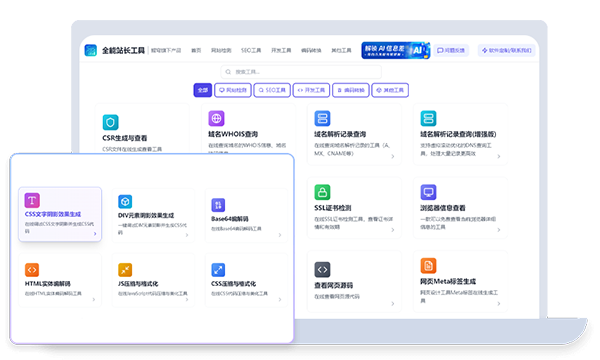Click the 搜索工具 search field
Image resolution: width=600 pixels, height=360 pixels.
[x=301, y=72]
